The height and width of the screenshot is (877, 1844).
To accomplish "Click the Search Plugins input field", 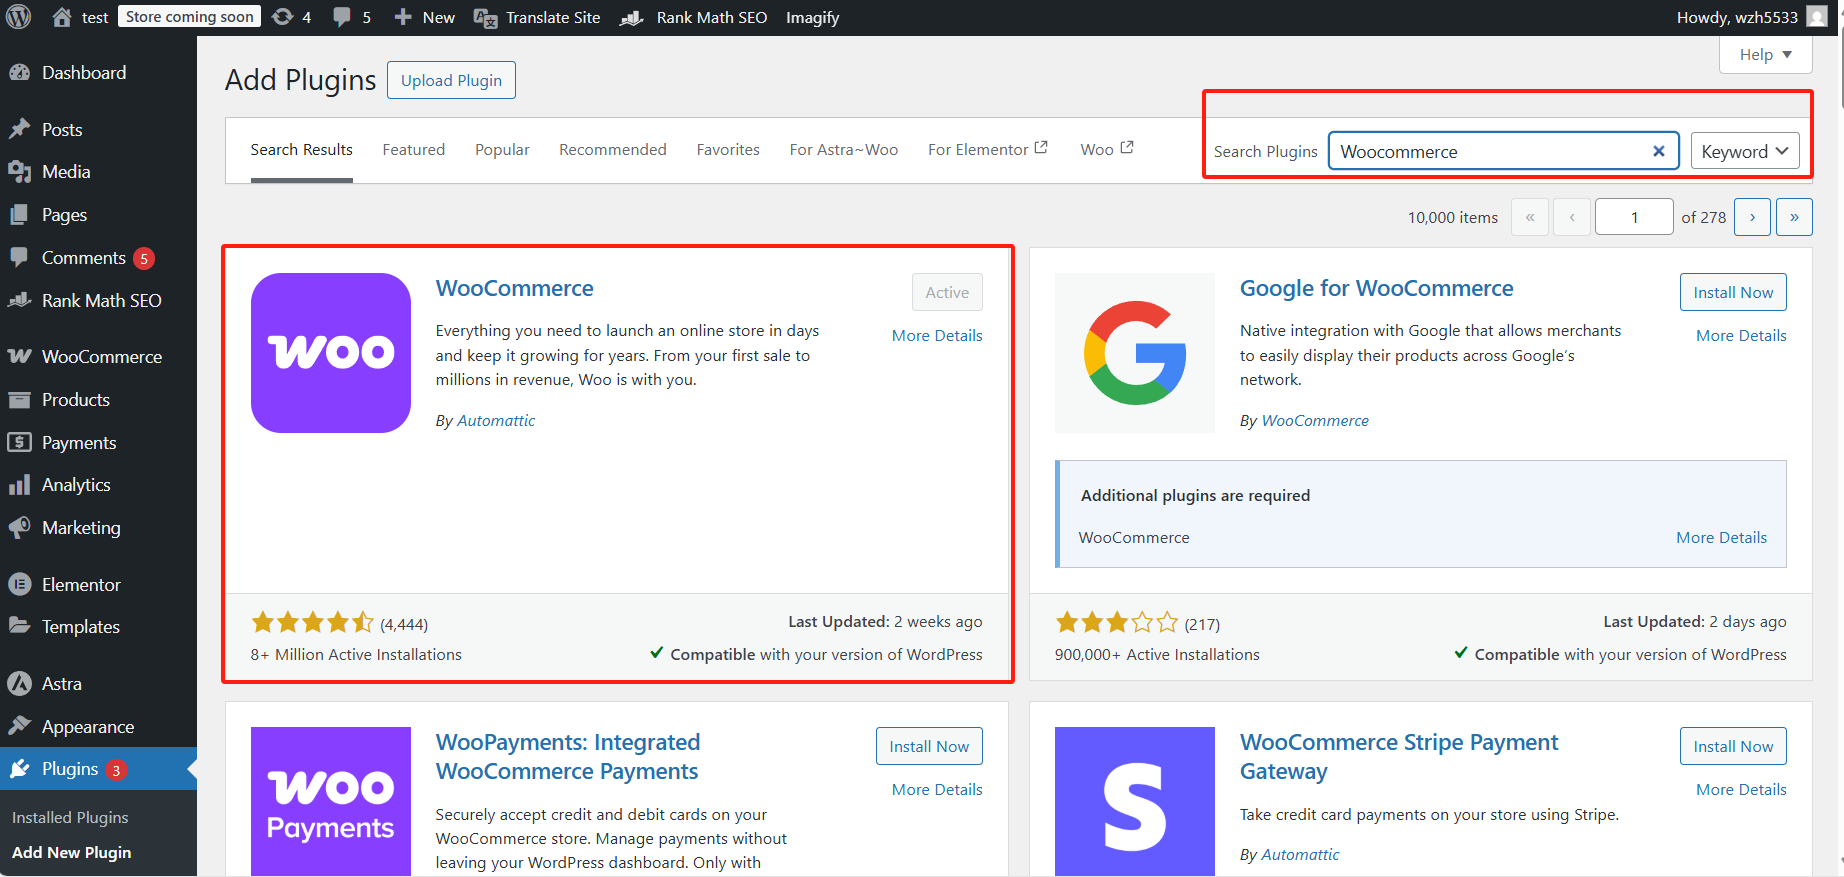I will (1490, 151).
